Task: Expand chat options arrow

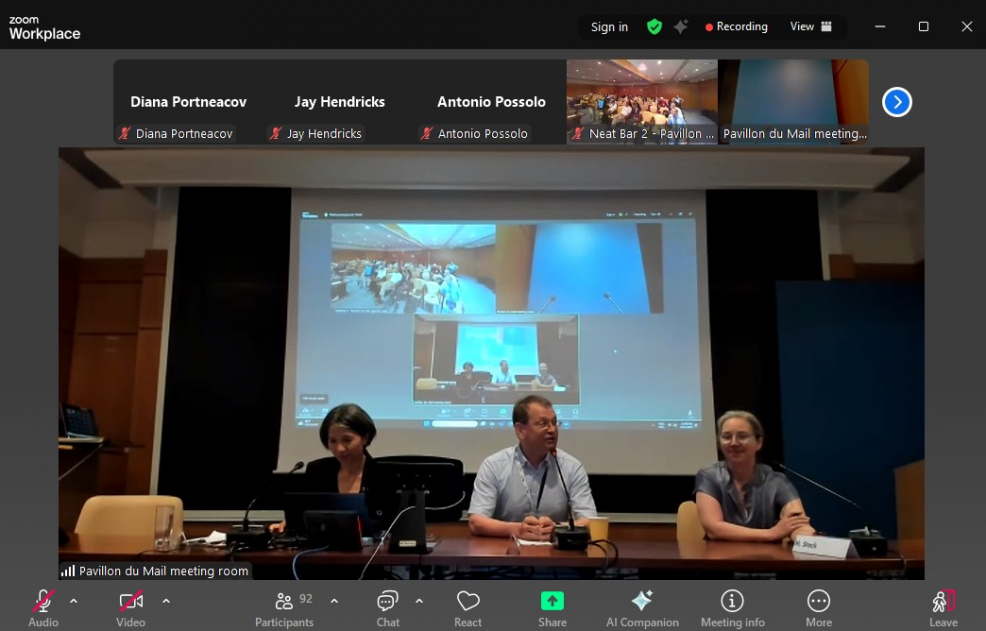Action: pos(419,601)
